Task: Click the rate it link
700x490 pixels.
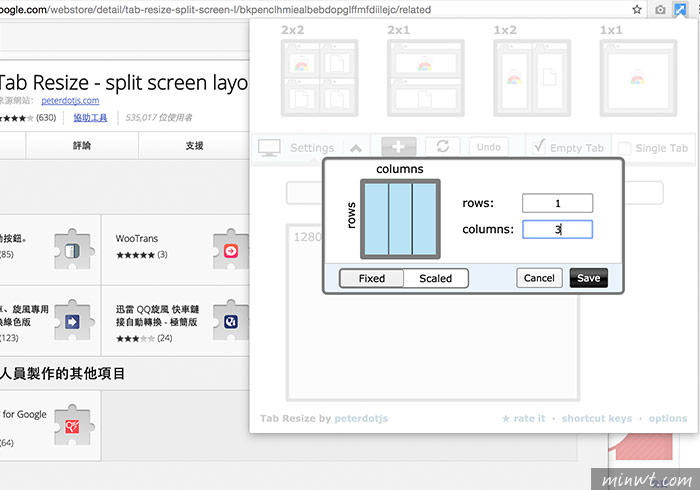Action: [524, 418]
